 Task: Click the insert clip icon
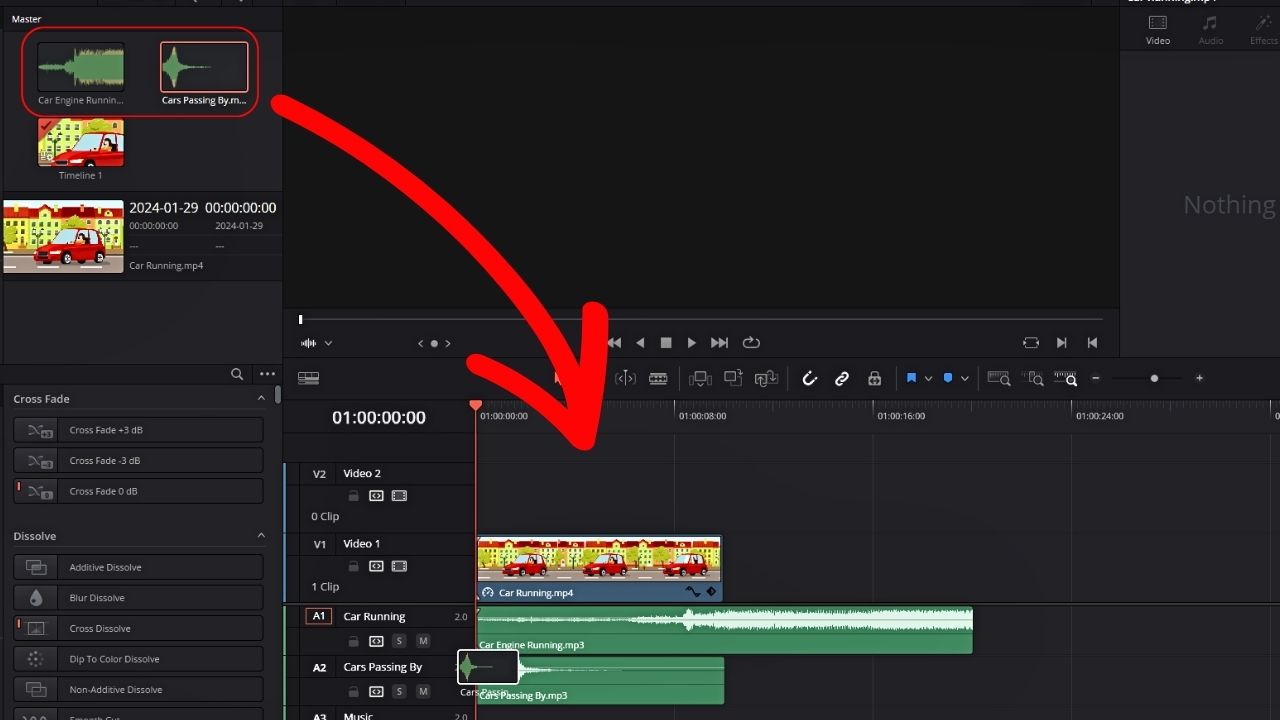(700, 378)
